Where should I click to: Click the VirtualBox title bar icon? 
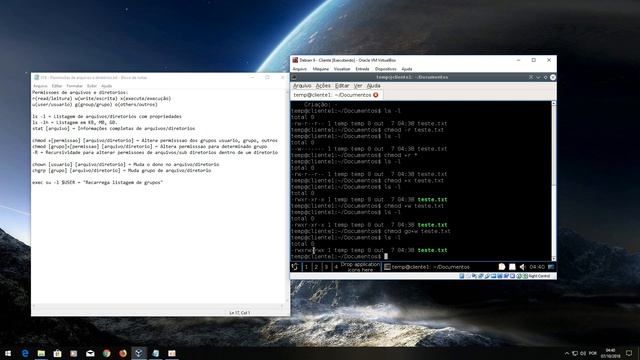tap(295, 60)
